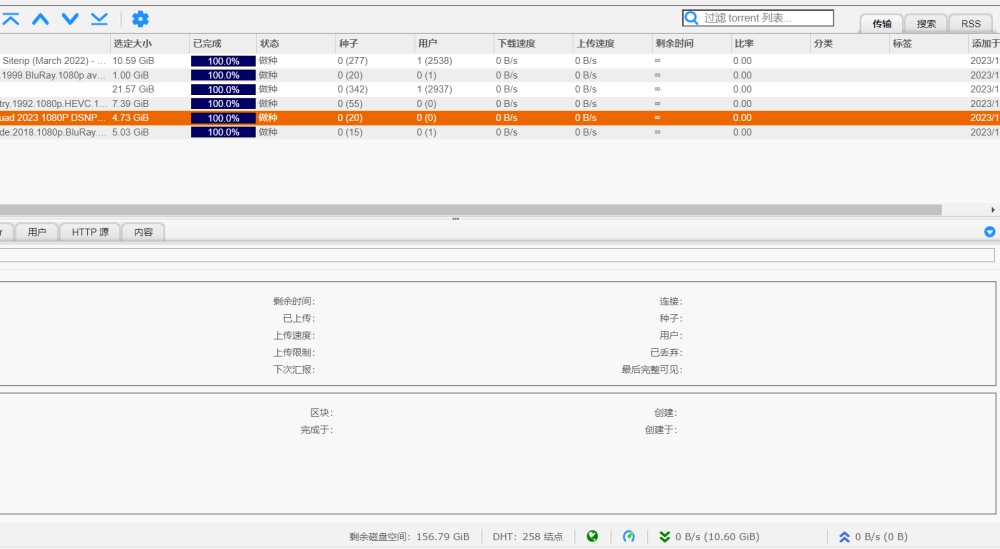Click the 7.39 GiB size cell
1000x549 pixels.
coord(131,103)
